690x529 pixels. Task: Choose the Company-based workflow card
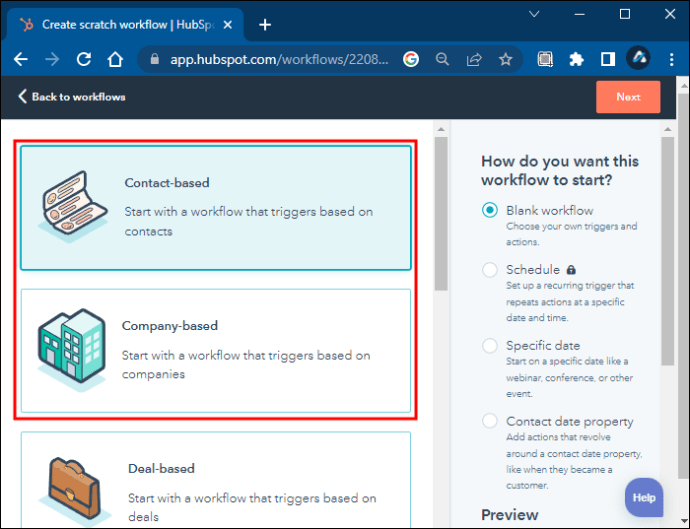[x=216, y=351]
